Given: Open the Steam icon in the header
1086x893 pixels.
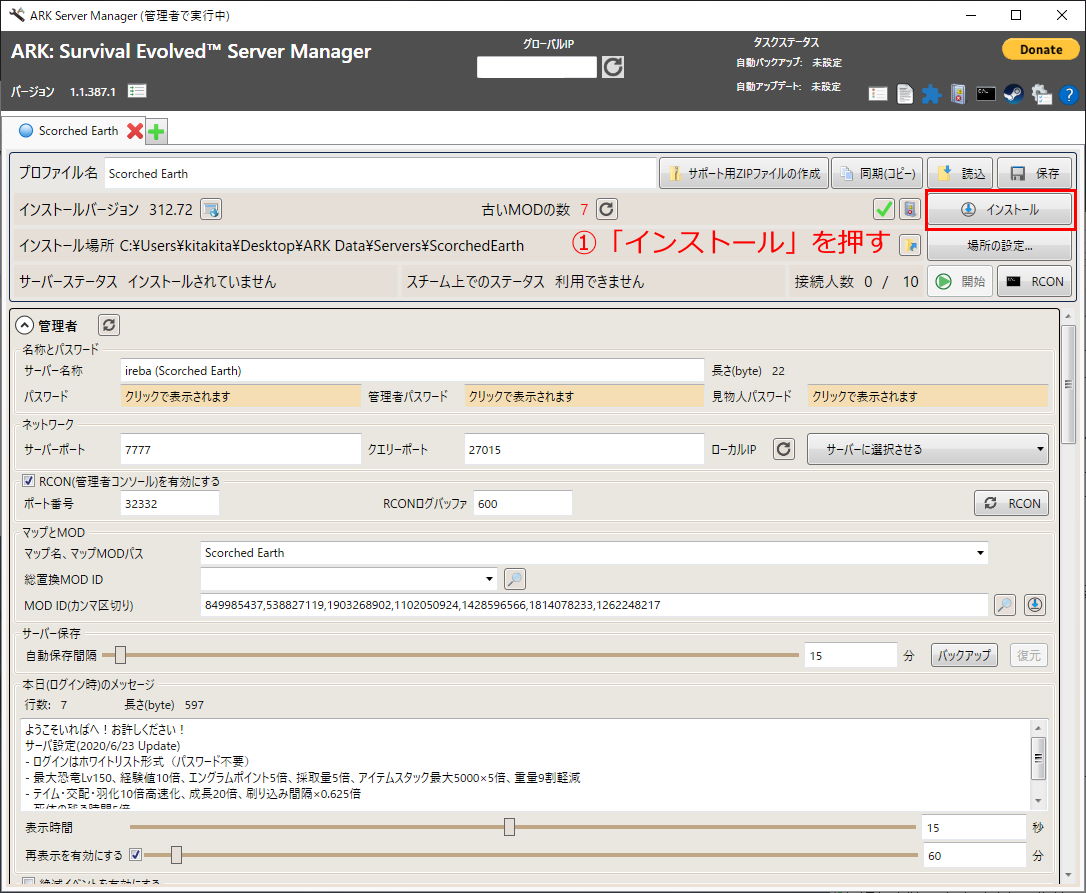Looking at the screenshot, I should tap(1013, 94).
